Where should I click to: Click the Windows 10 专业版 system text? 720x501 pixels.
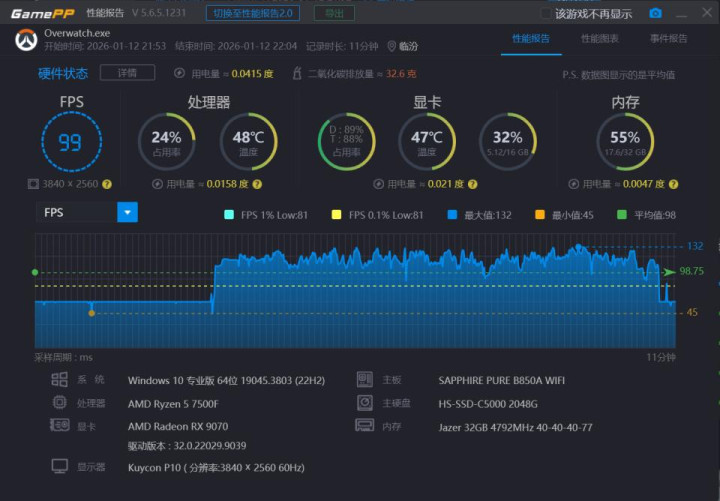point(226,381)
